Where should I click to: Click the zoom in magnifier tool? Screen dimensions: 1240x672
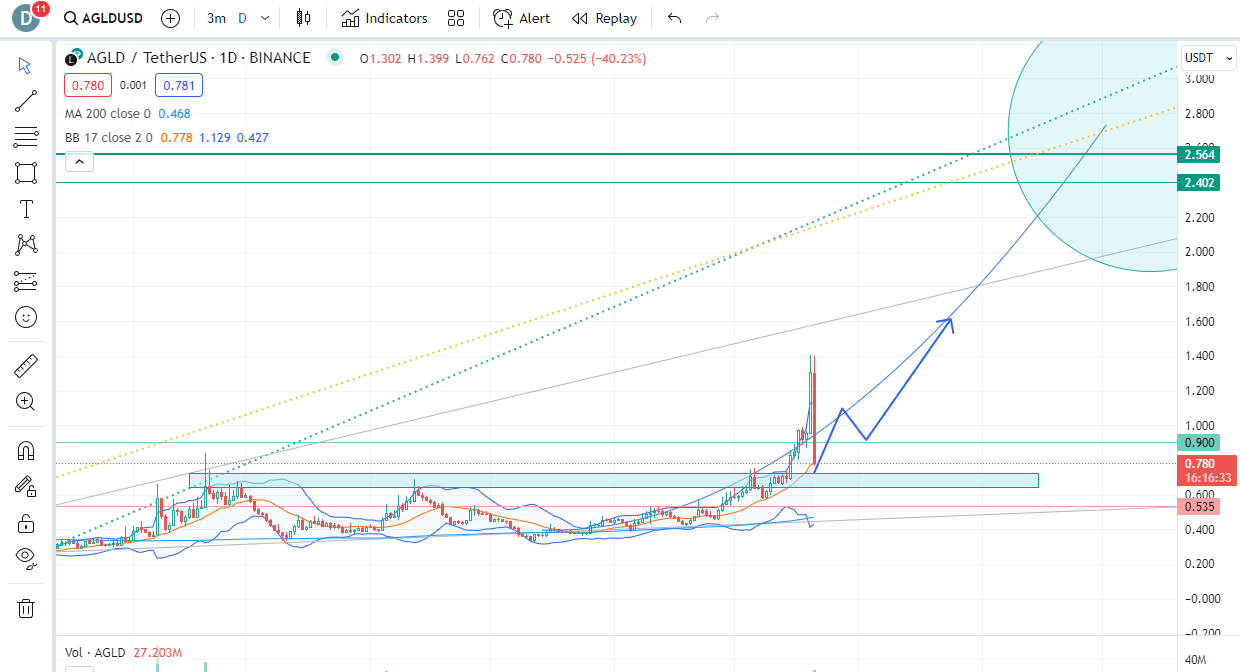click(x=26, y=402)
